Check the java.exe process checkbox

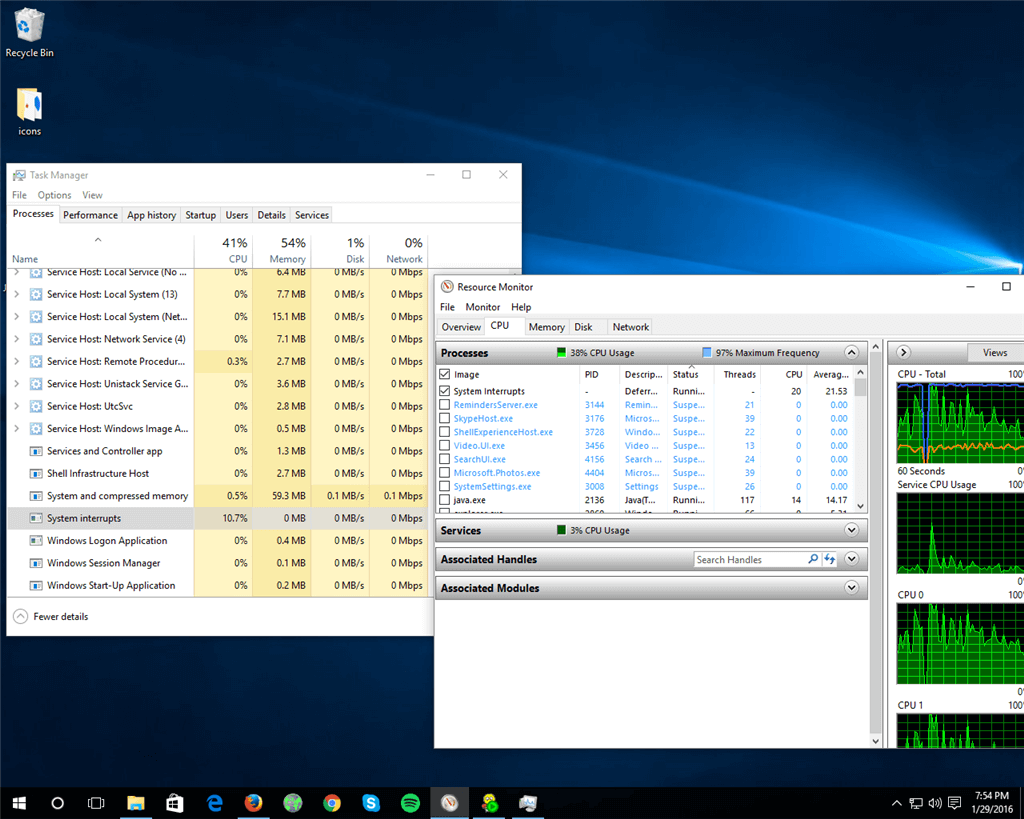pos(445,500)
